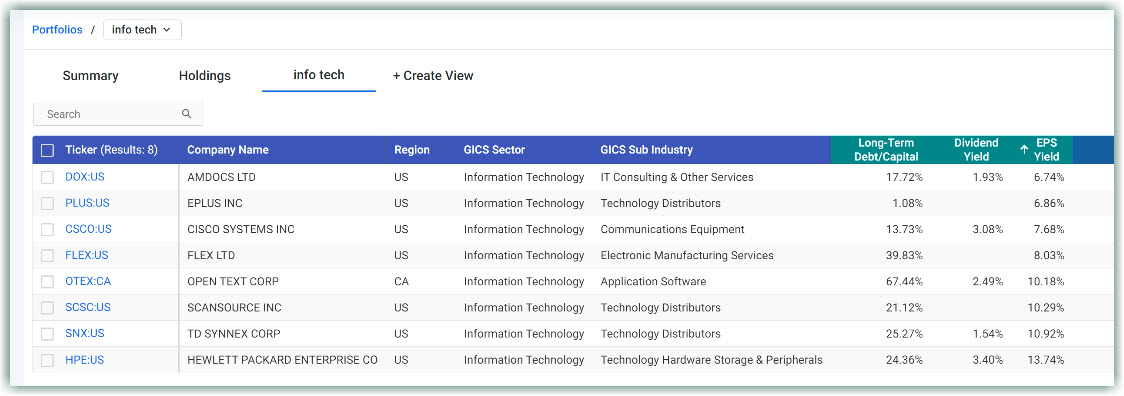
Task: Select FLEX LTD company name cell
Action: [x=211, y=255]
